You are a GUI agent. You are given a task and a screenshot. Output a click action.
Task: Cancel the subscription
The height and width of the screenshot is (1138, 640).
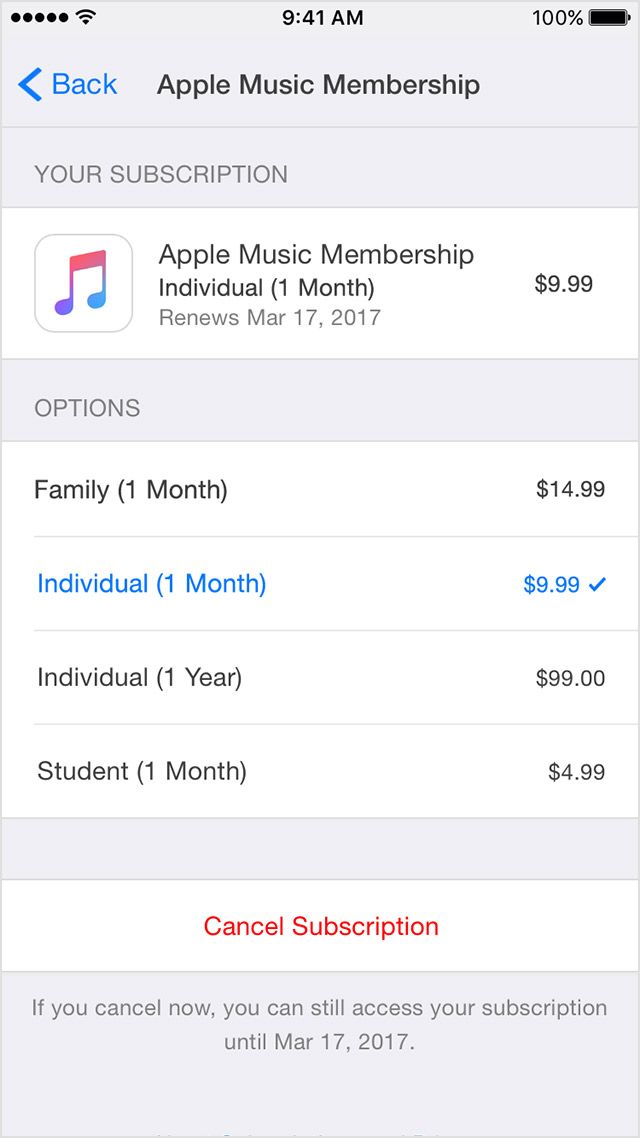click(x=321, y=926)
